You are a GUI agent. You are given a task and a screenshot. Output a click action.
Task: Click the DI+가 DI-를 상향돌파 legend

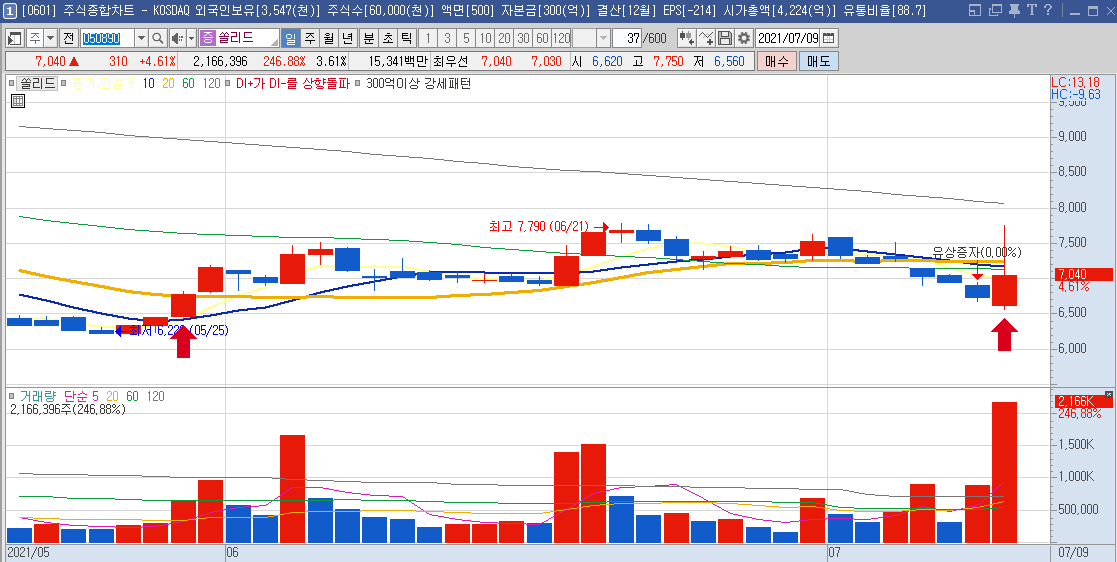293,83
